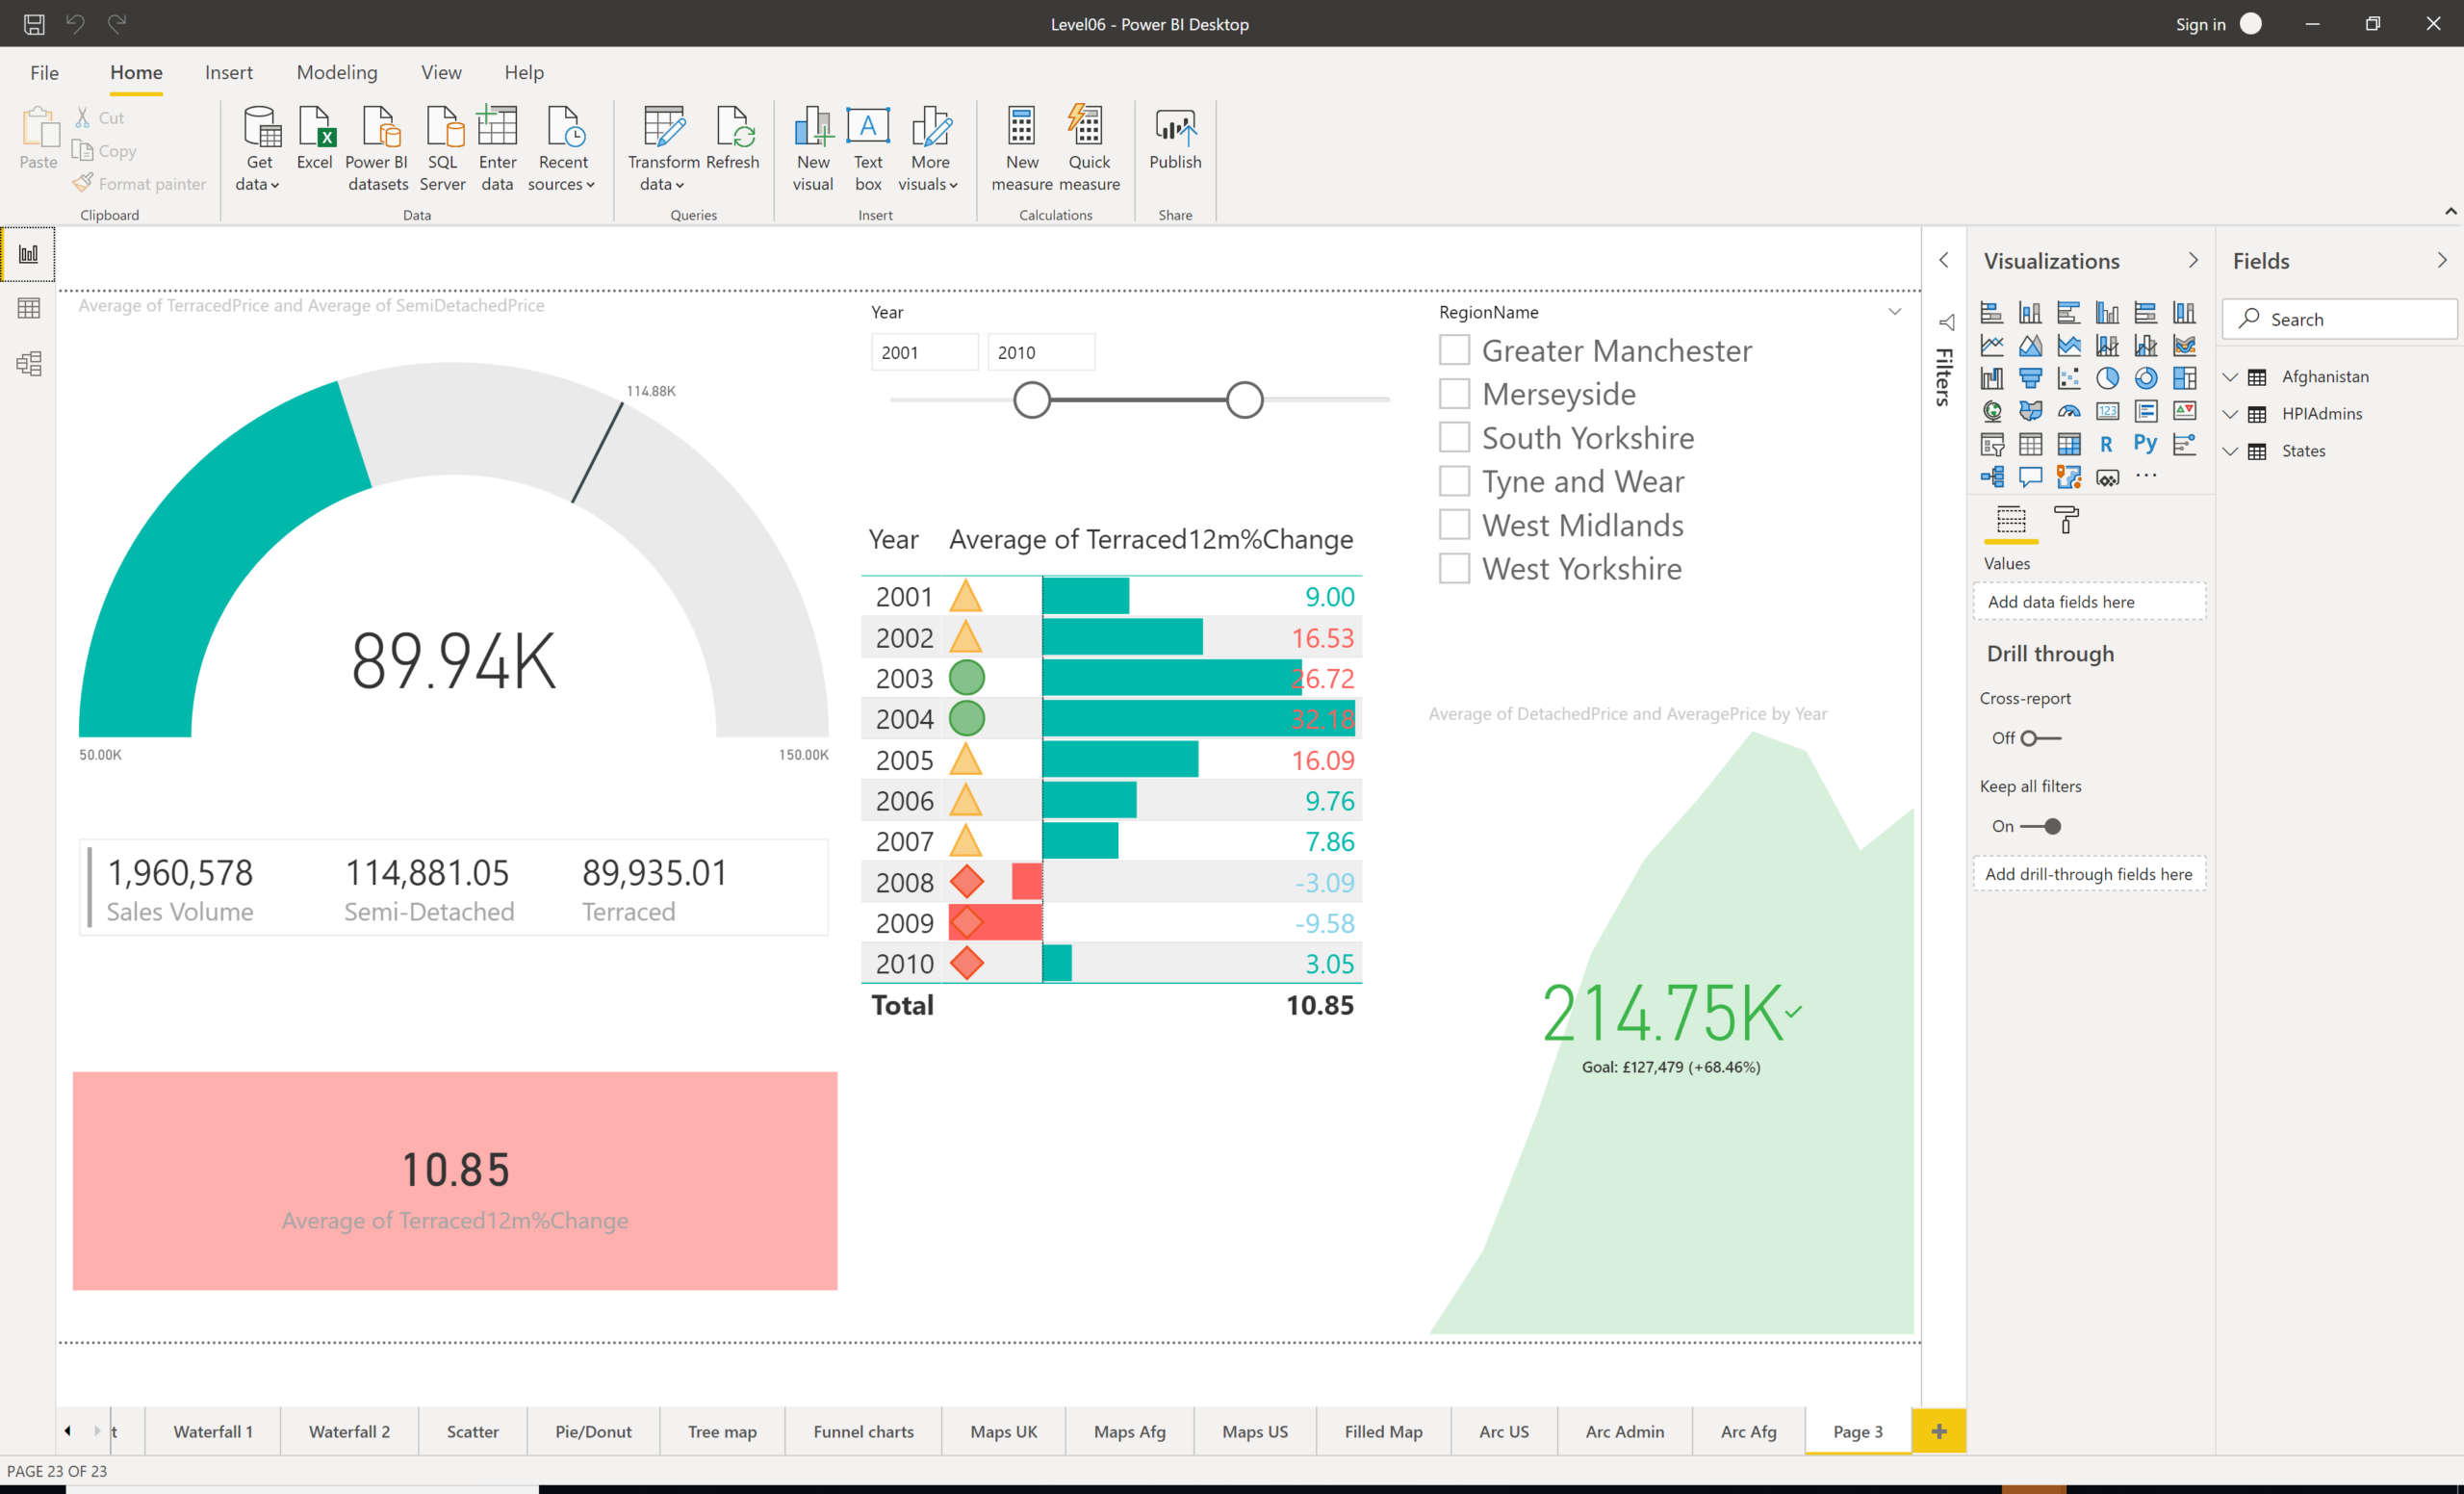Viewport: 2464px width, 1494px height.
Task: Select the Waterfall chart visualization
Action: click(1992, 379)
